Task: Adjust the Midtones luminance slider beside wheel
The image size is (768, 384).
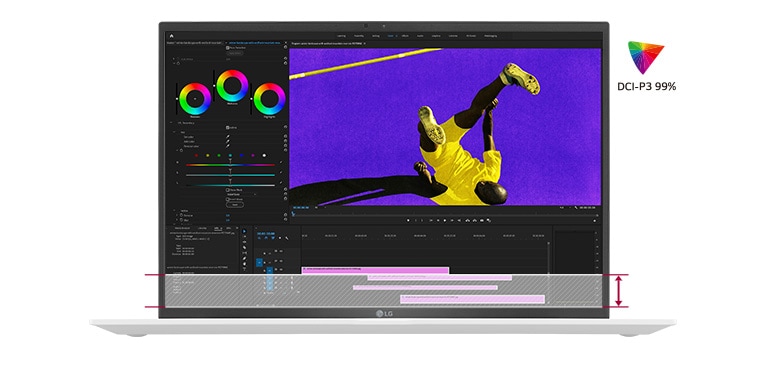Action: pos(214,86)
